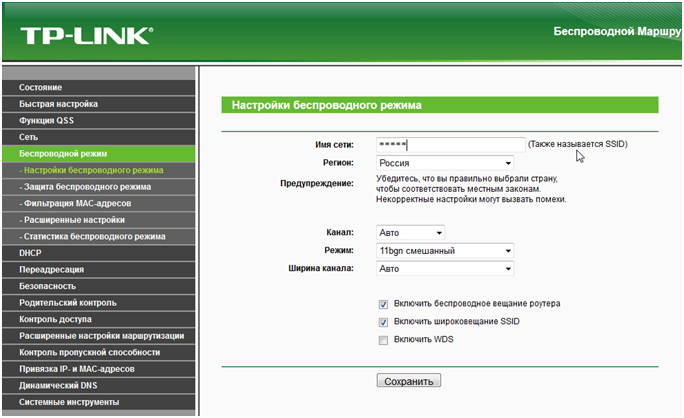Select Быстрая настройка in sidebar
Viewport: 684px width, 418px height.
tap(58, 104)
